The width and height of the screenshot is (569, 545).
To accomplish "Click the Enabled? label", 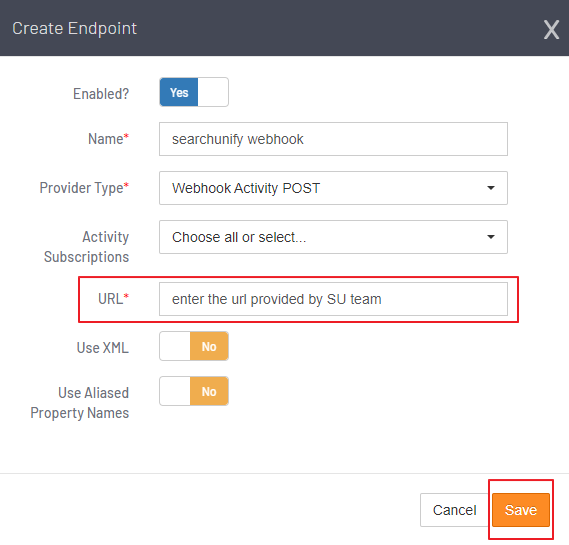I will 101,94.
